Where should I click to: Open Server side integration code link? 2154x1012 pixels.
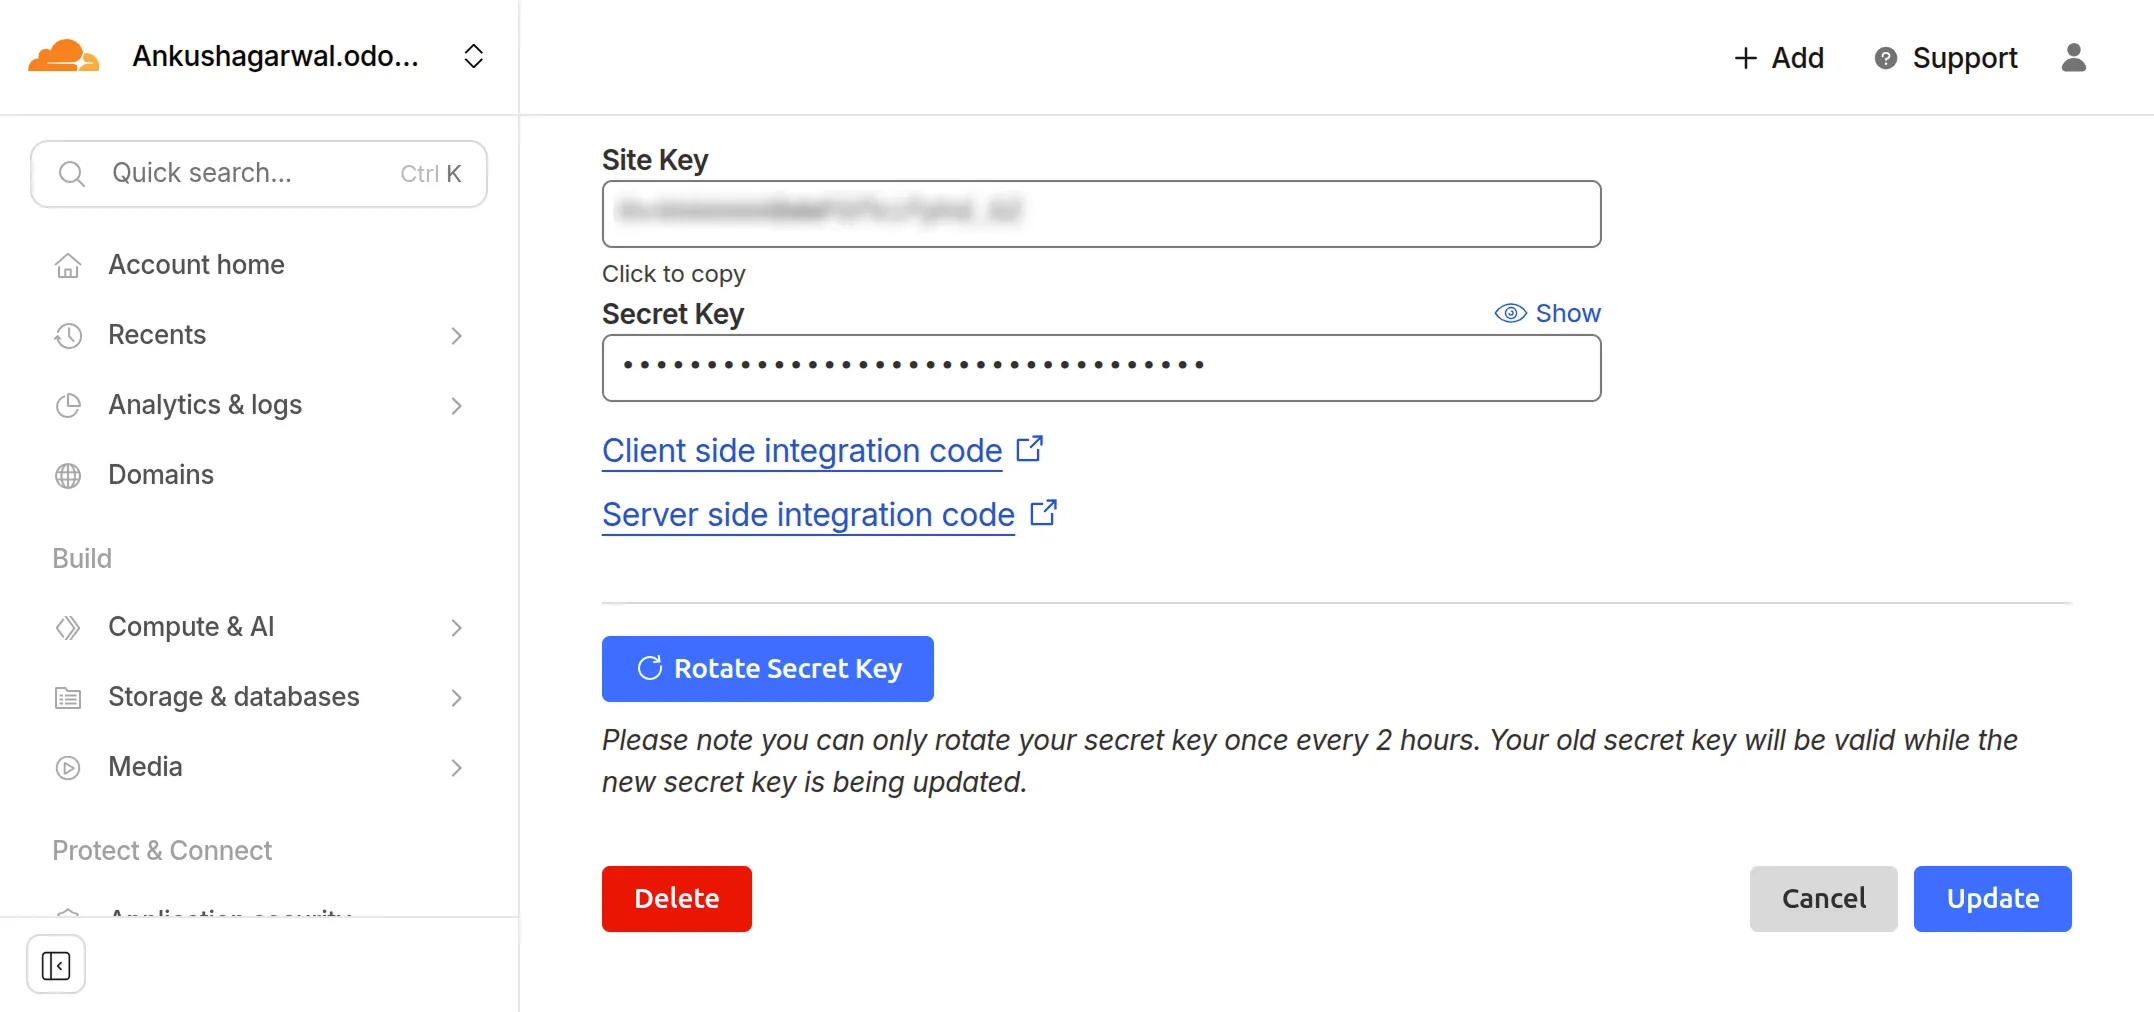(808, 515)
